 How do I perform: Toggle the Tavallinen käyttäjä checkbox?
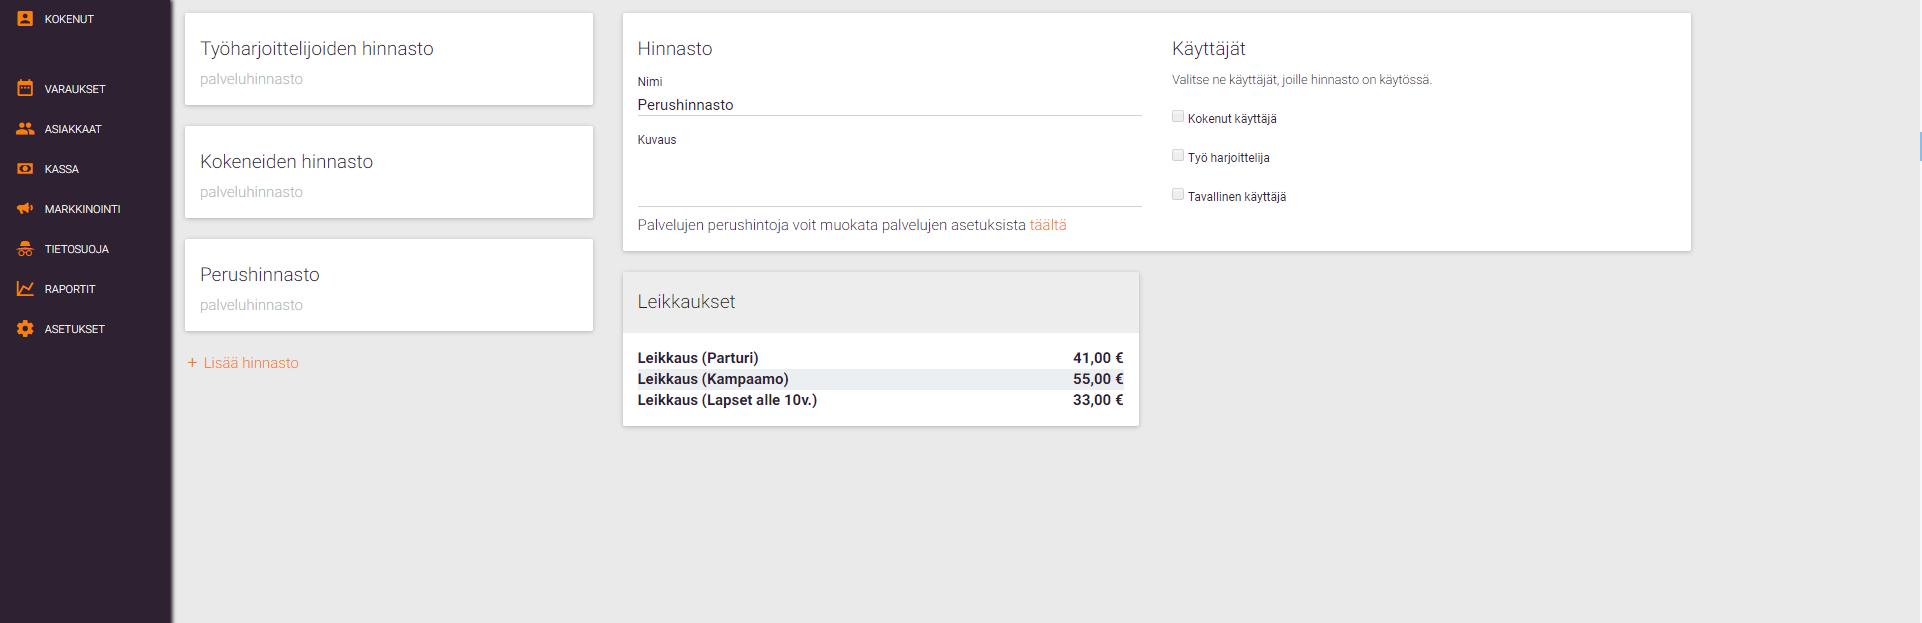pyautogui.click(x=1178, y=195)
